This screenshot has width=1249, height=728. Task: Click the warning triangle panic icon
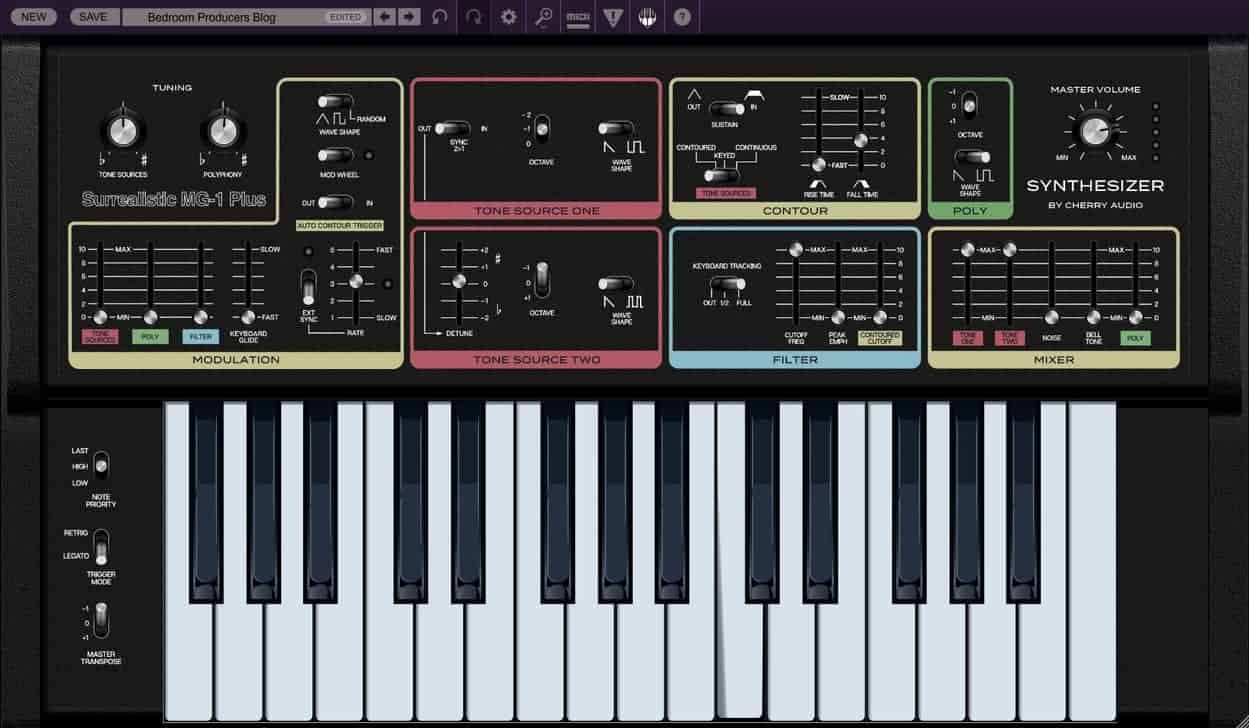(x=612, y=17)
